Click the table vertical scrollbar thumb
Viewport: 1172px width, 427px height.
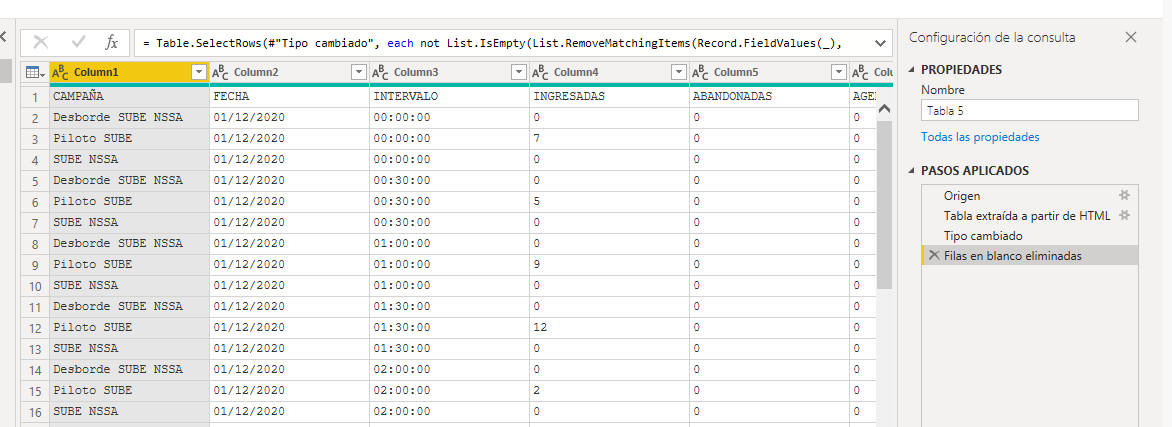click(884, 203)
